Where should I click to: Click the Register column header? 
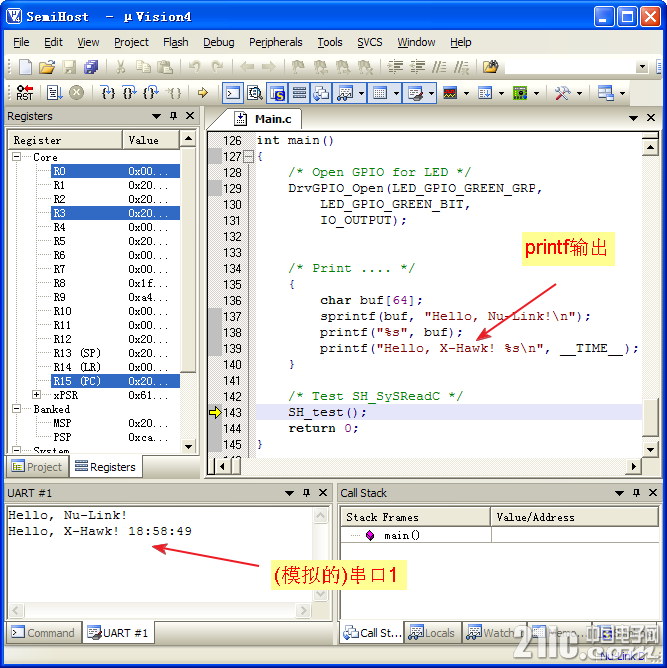coord(65,140)
